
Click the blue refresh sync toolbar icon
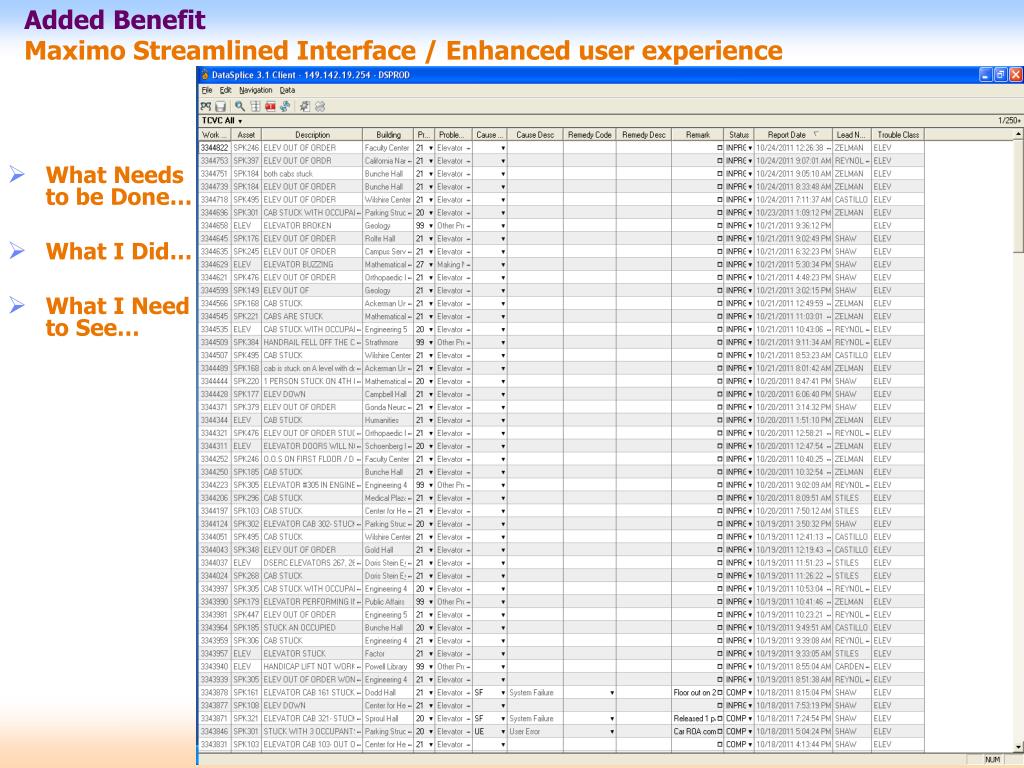[x=285, y=105]
